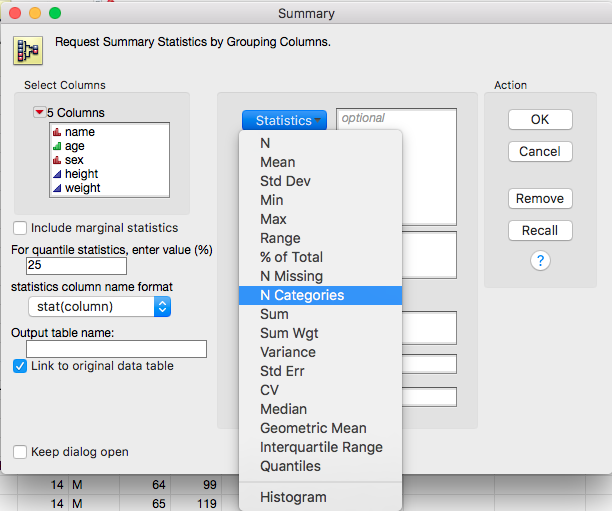This screenshot has width=612, height=511.
Task: Pick Histogram from the statistics menu
Action: click(x=293, y=497)
